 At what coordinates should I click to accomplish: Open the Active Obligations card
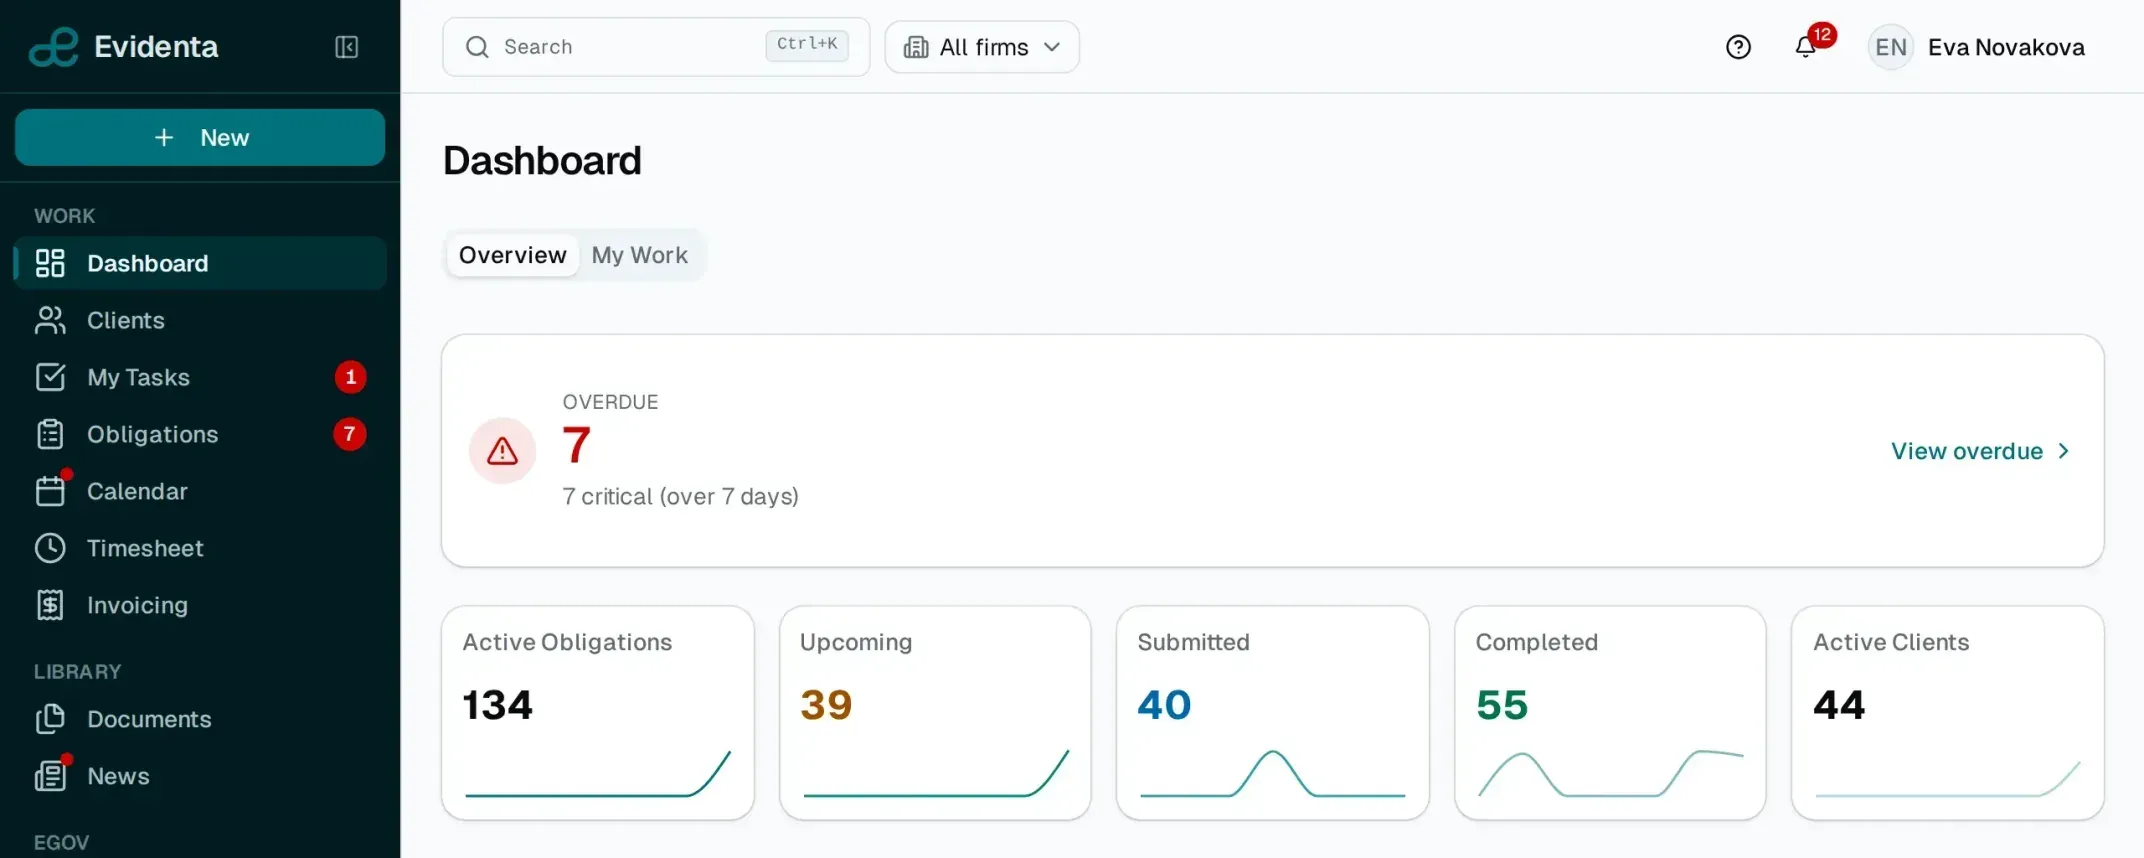pos(598,713)
